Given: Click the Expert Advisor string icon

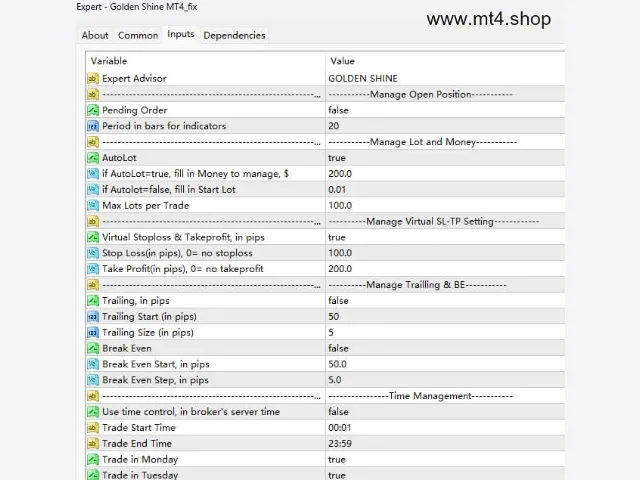Looking at the screenshot, I should tap(93, 78).
